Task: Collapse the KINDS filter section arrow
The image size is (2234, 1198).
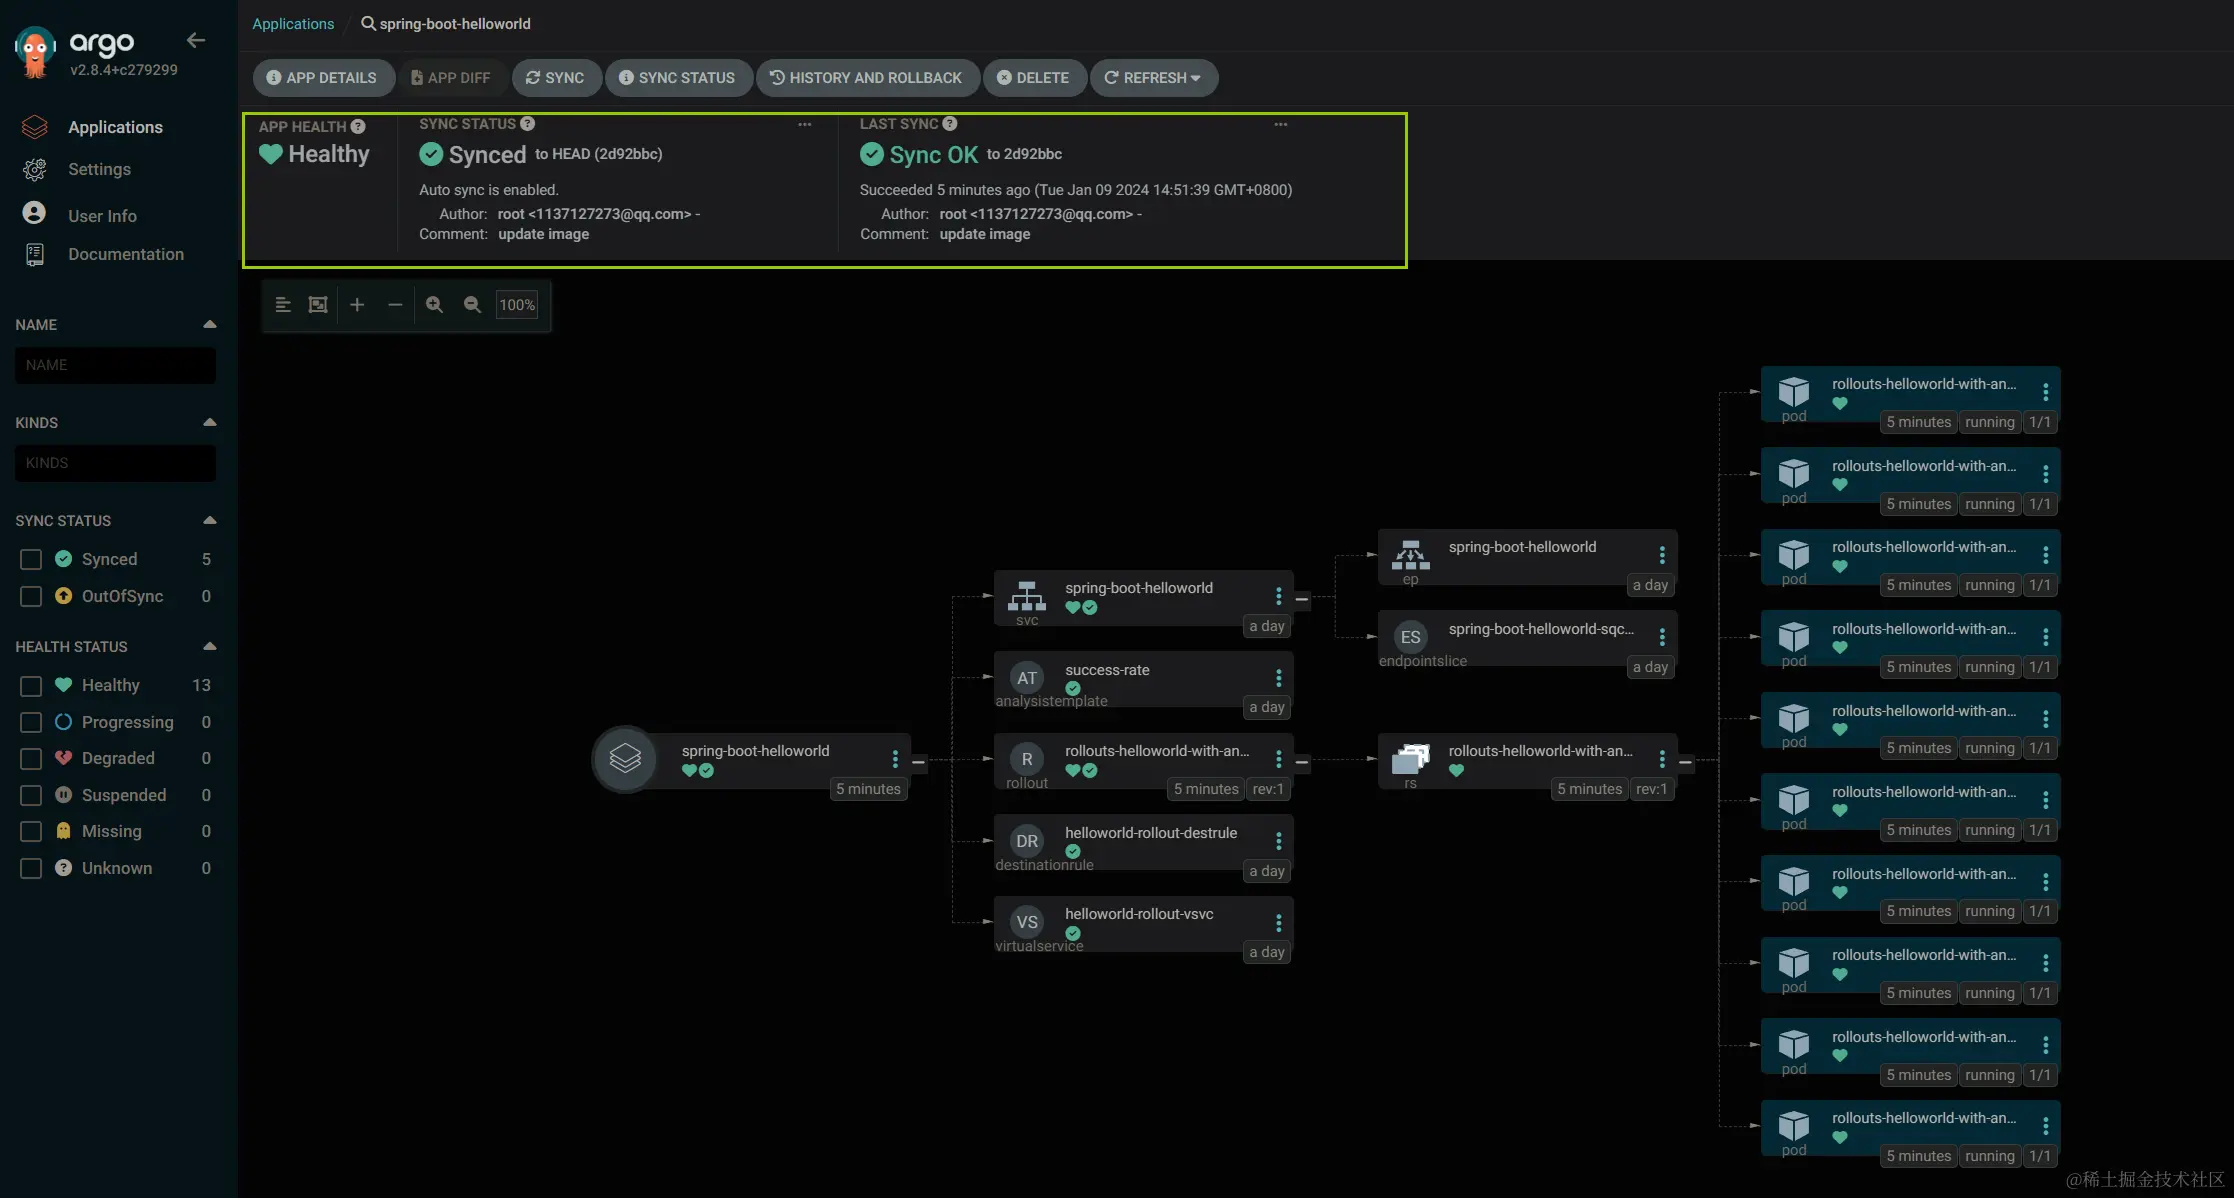Action: pos(209,422)
